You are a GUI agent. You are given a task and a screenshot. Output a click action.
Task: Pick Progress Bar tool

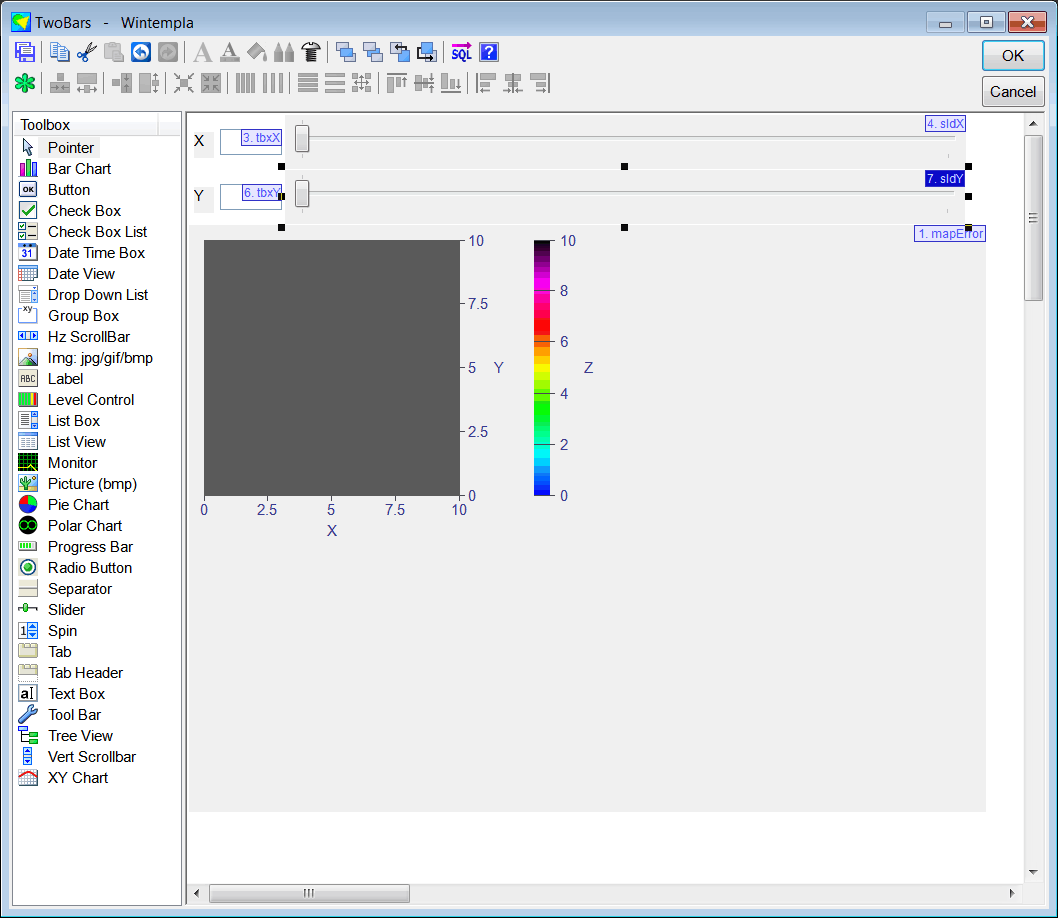pos(90,546)
